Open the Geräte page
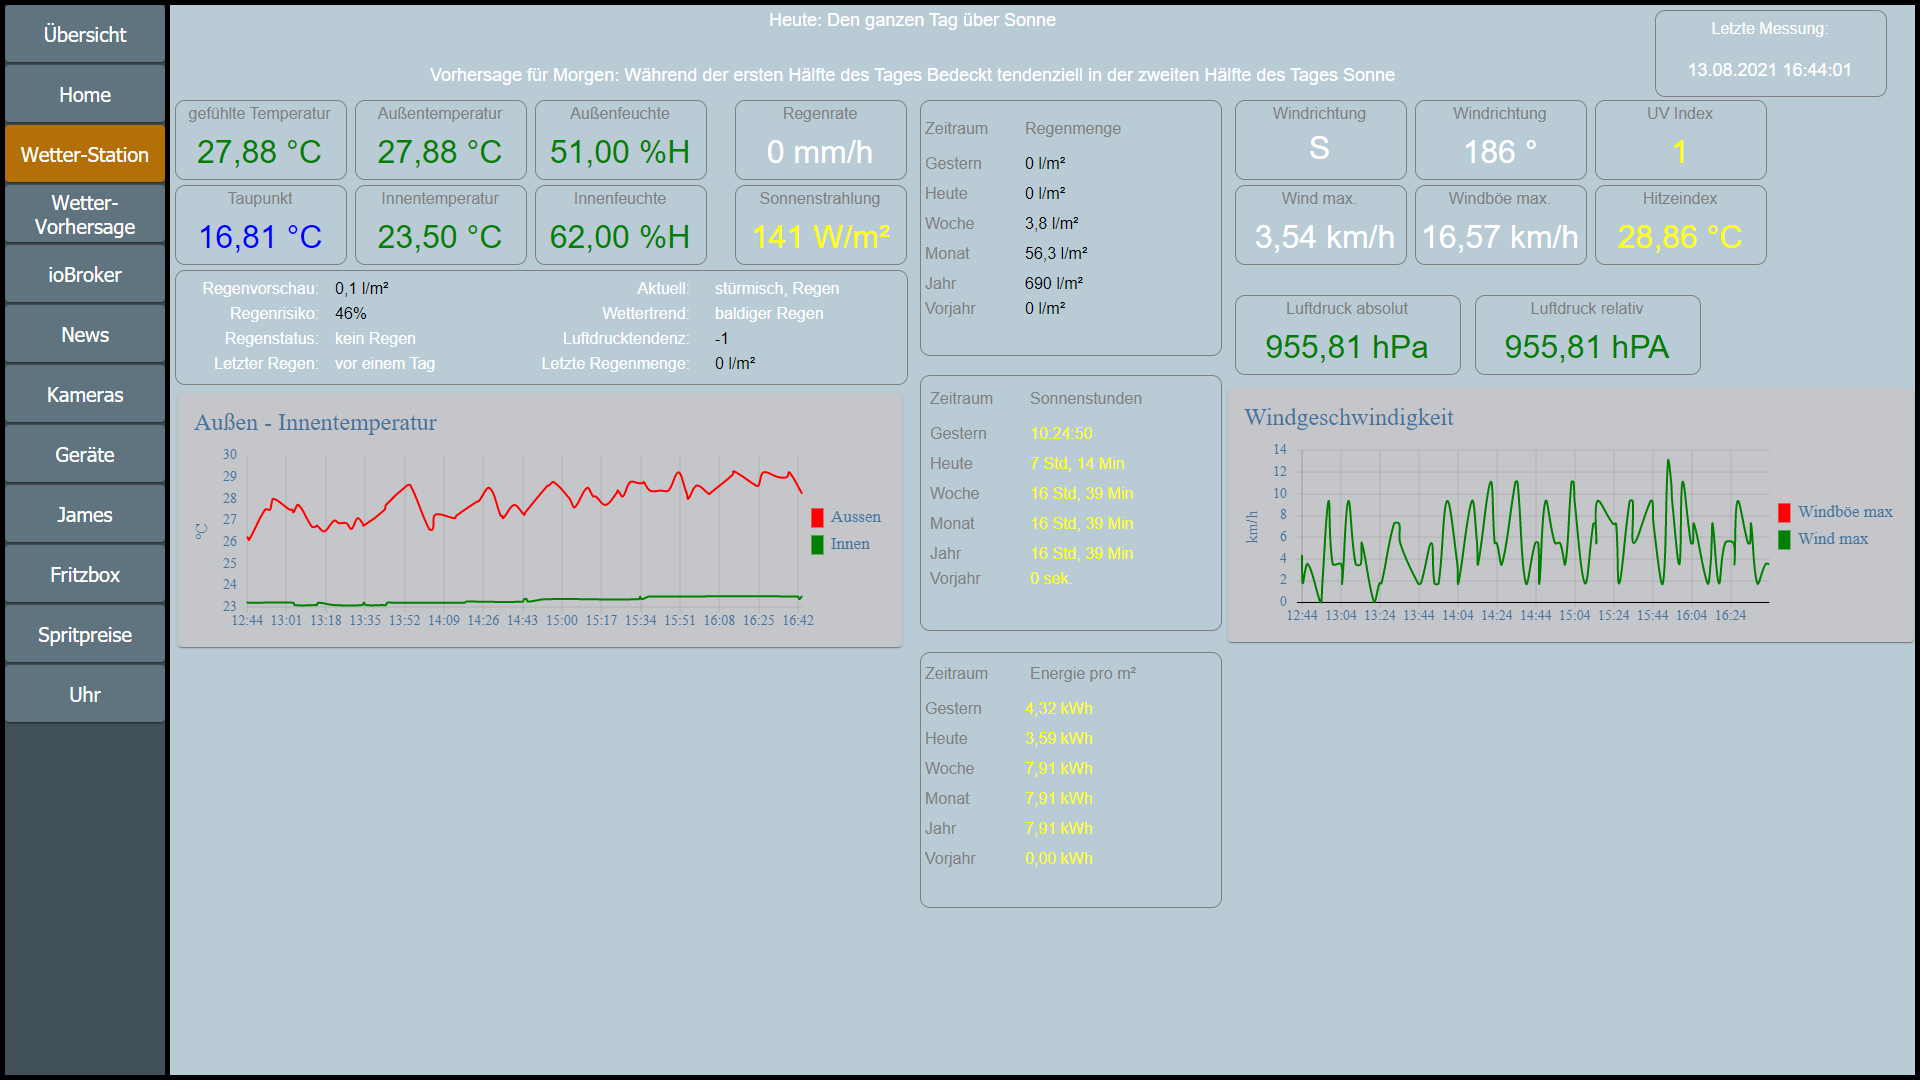This screenshot has height=1080, width=1920. click(85, 455)
